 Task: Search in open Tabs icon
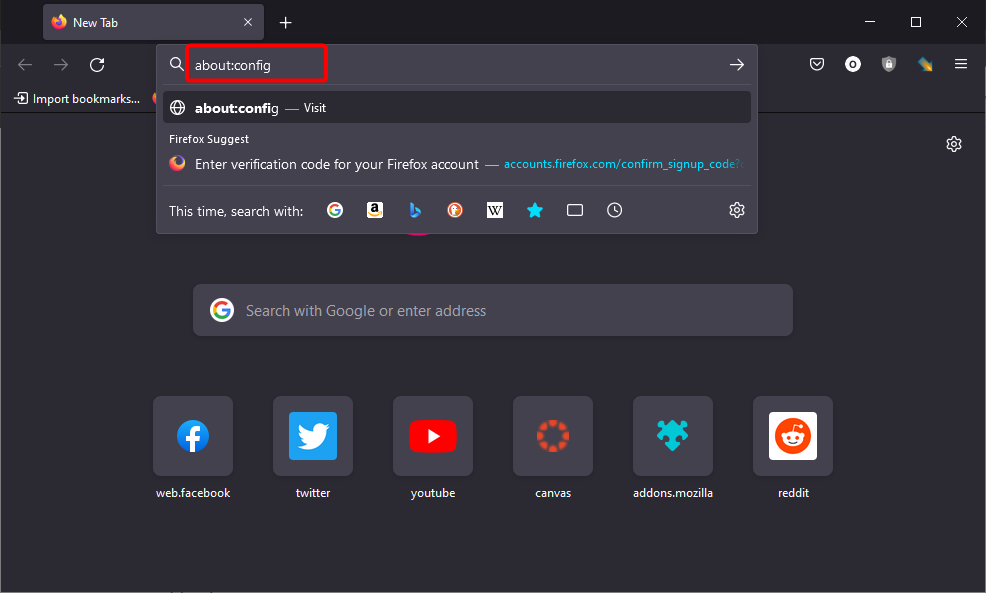coord(575,210)
